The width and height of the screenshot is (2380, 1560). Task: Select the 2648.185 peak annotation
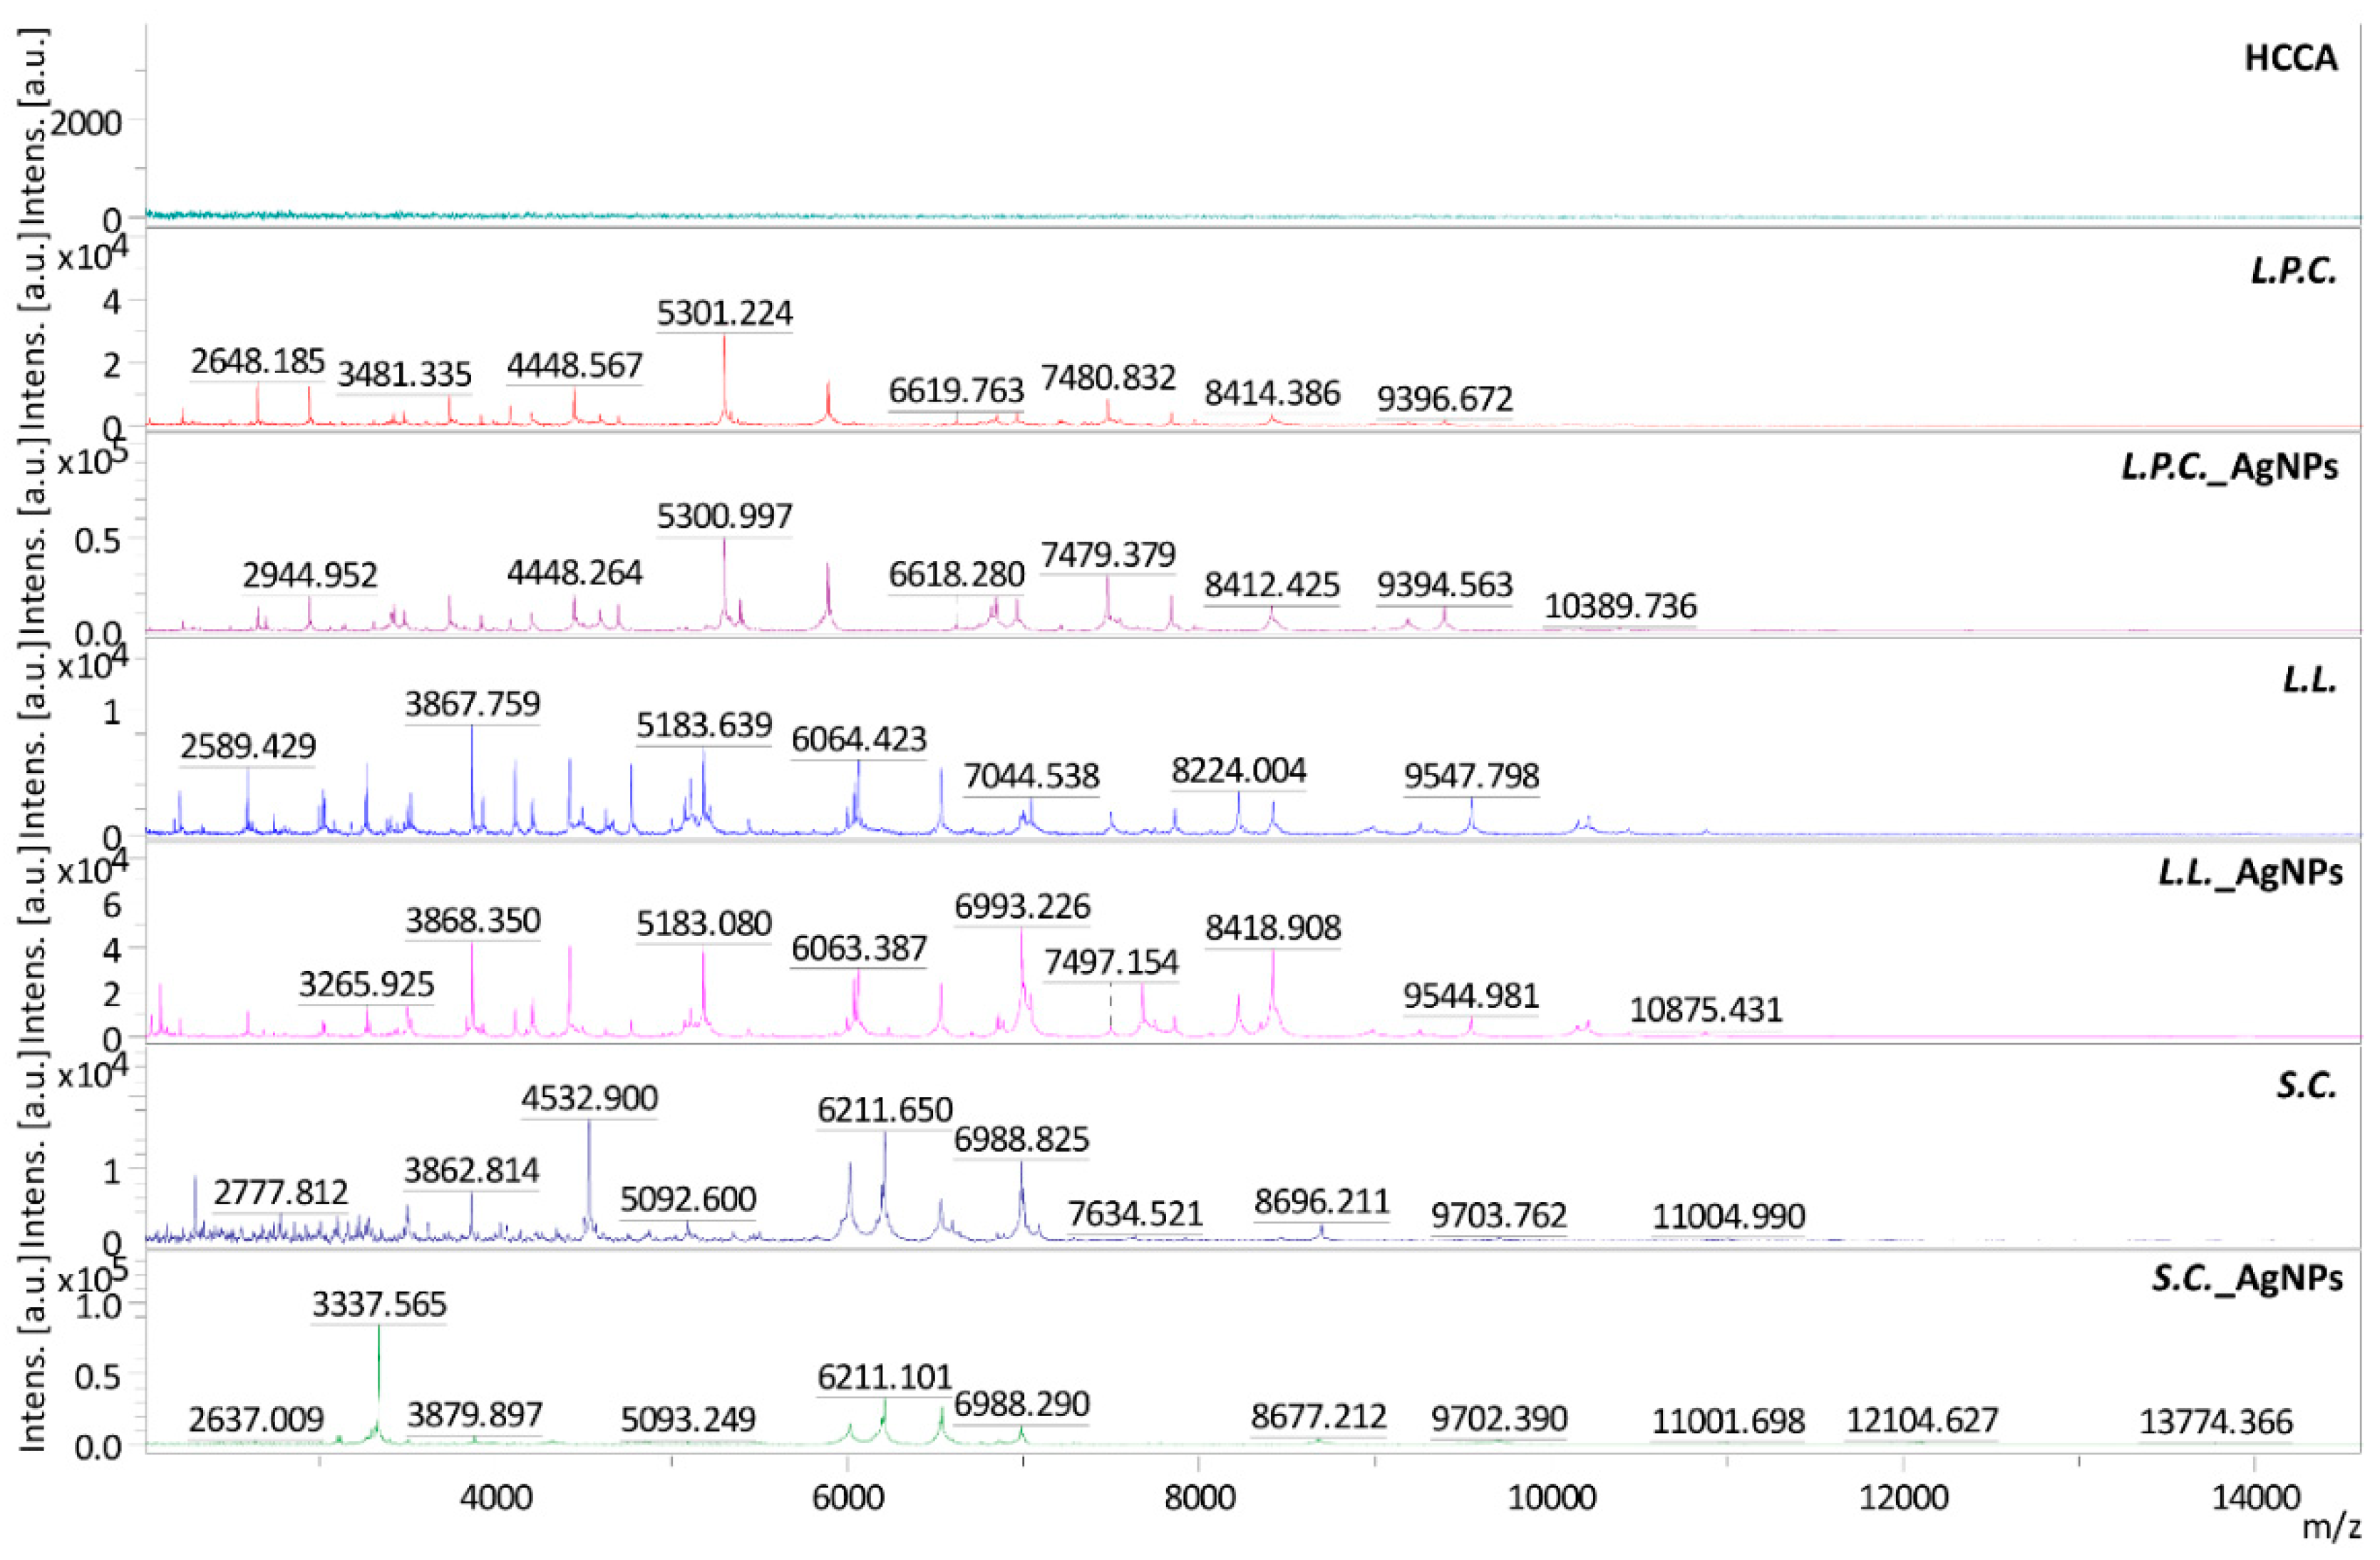(x=258, y=361)
